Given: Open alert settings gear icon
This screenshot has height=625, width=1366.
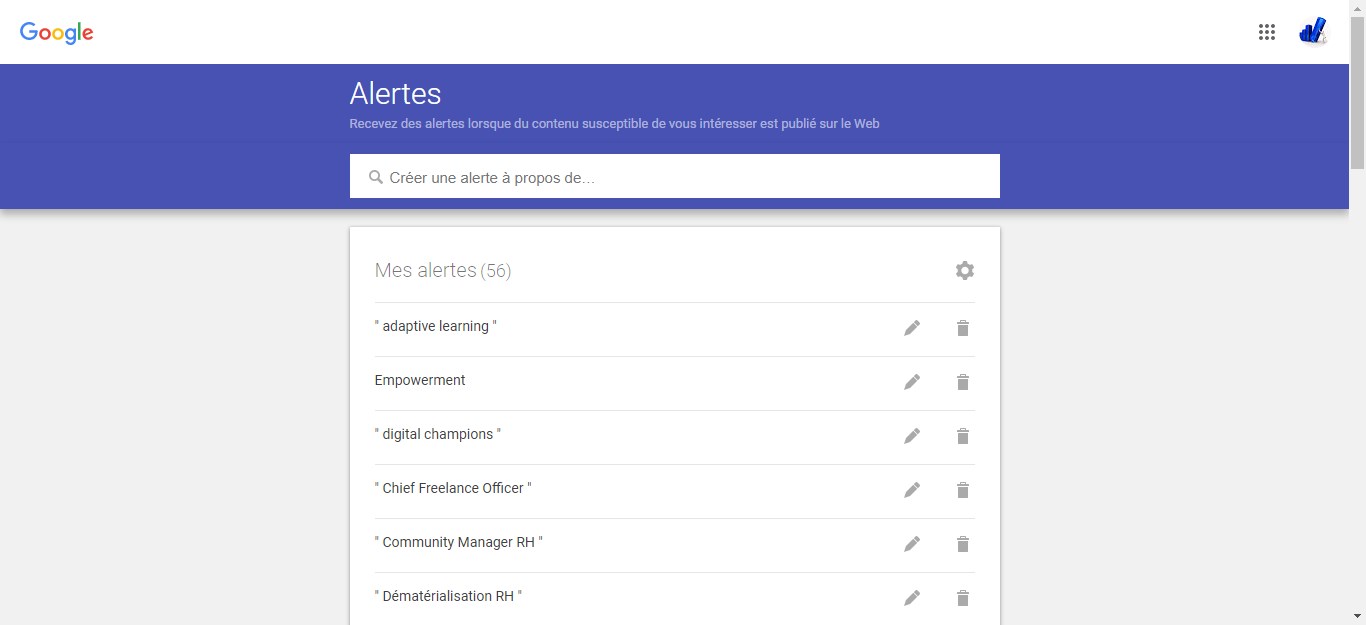Looking at the screenshot, I should click(x=965, y=270).
